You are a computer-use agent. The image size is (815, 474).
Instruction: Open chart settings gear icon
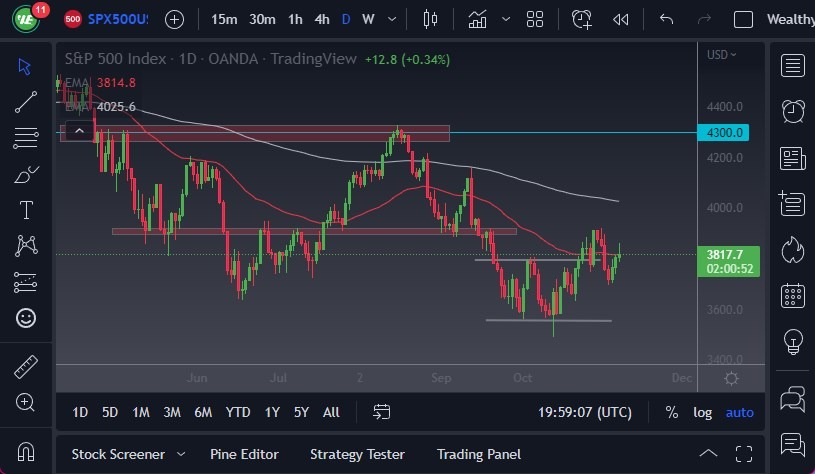tap(731, 378)
